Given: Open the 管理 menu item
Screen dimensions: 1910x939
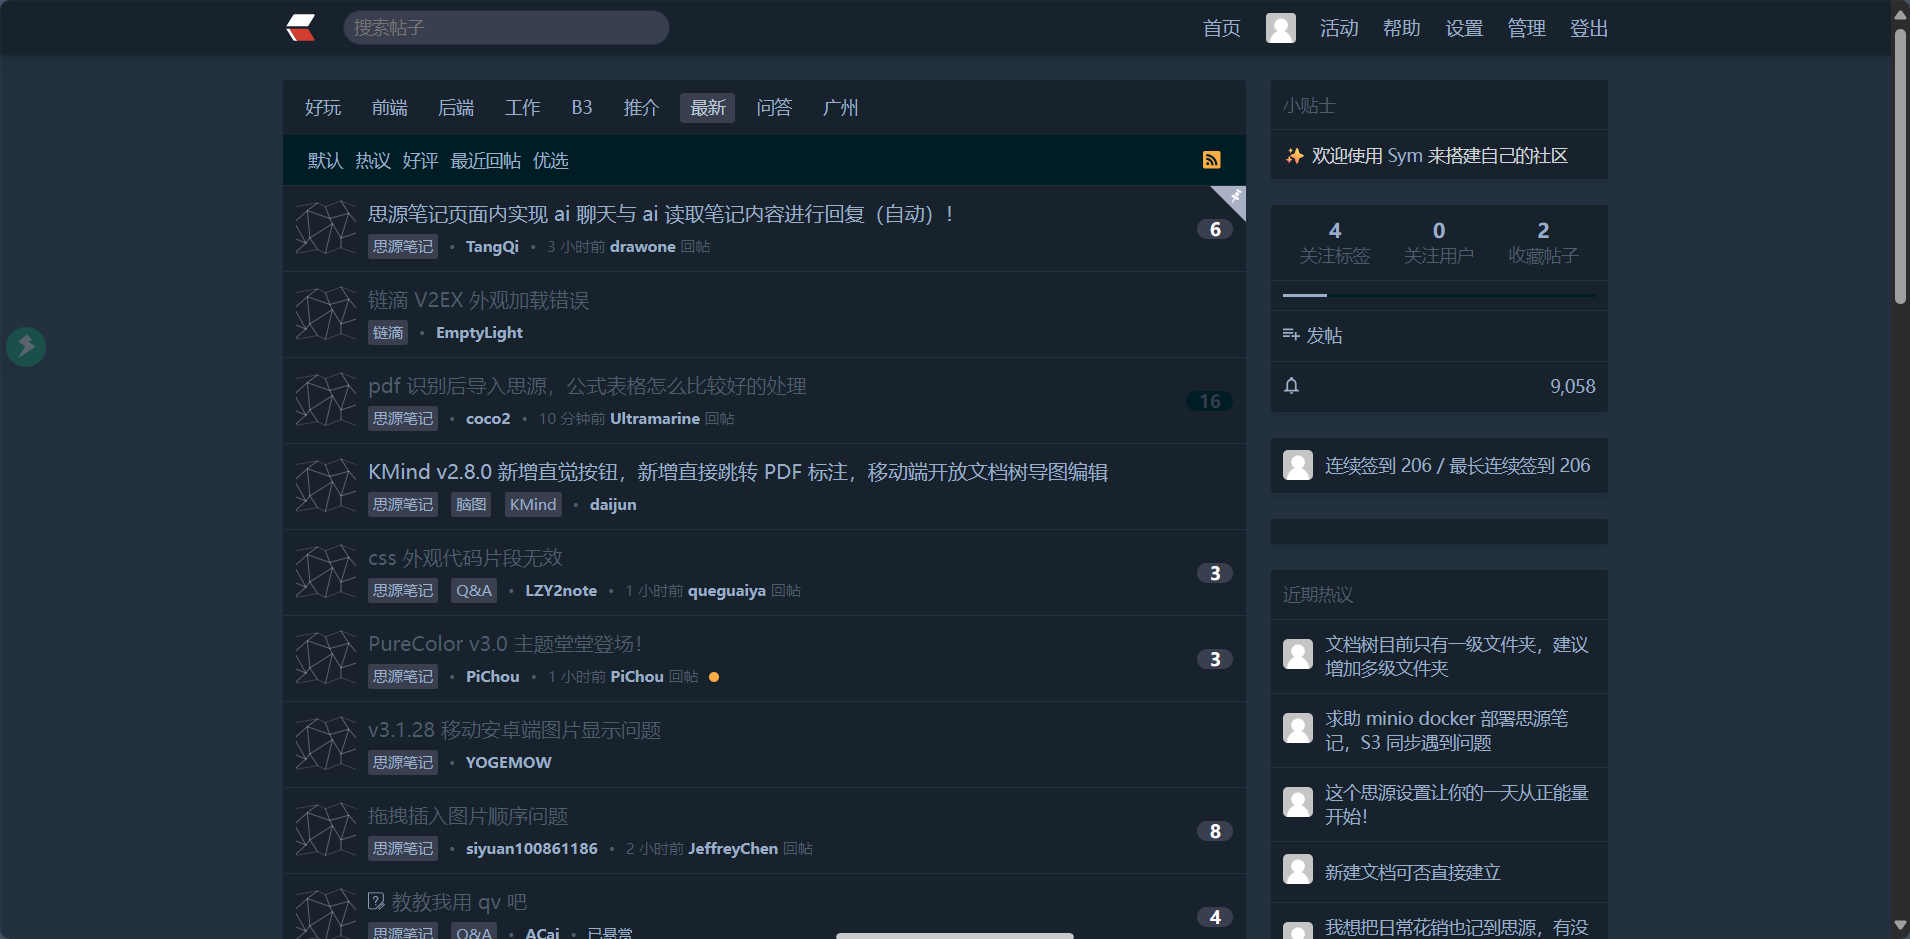Looking at the screenshot, I should (x=1526, y=28).
